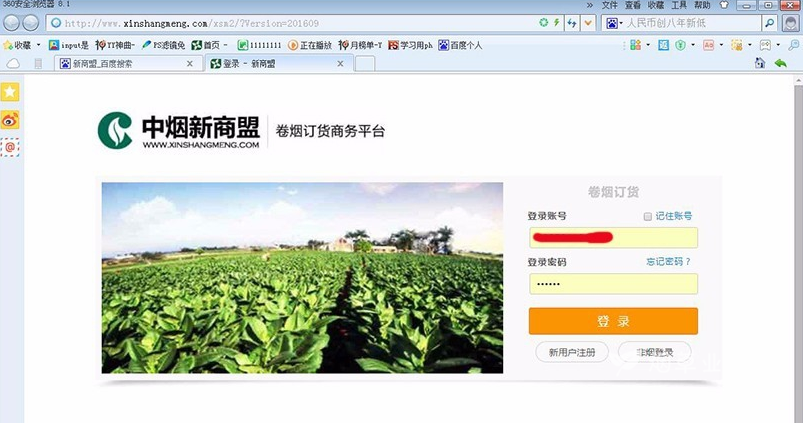Expand the screenshot extension dropdown arrow
This screenshot has width=803, height=423.
pos(750,45)
